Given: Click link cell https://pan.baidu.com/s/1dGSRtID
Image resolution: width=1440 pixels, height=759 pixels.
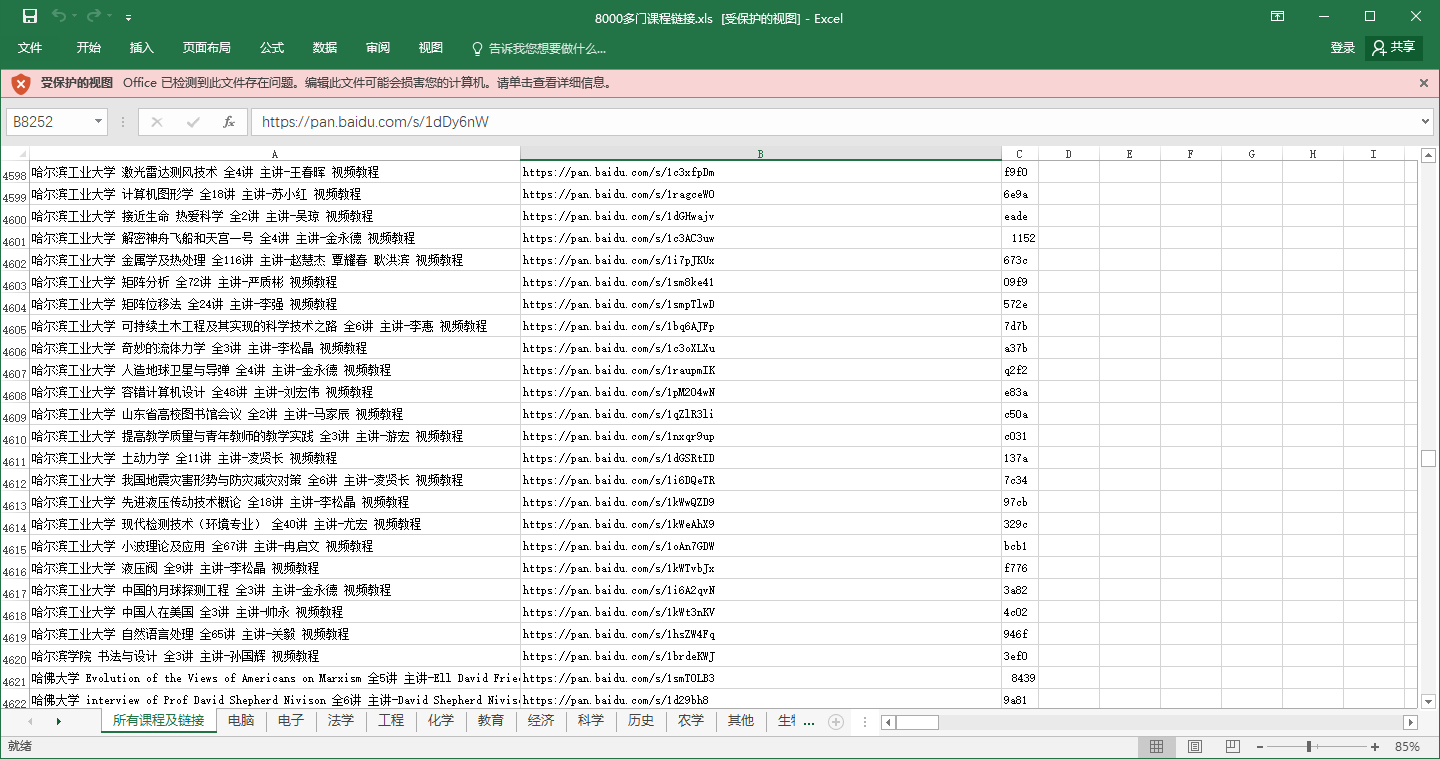Looking at the screenshot, I should coord(761,458).
